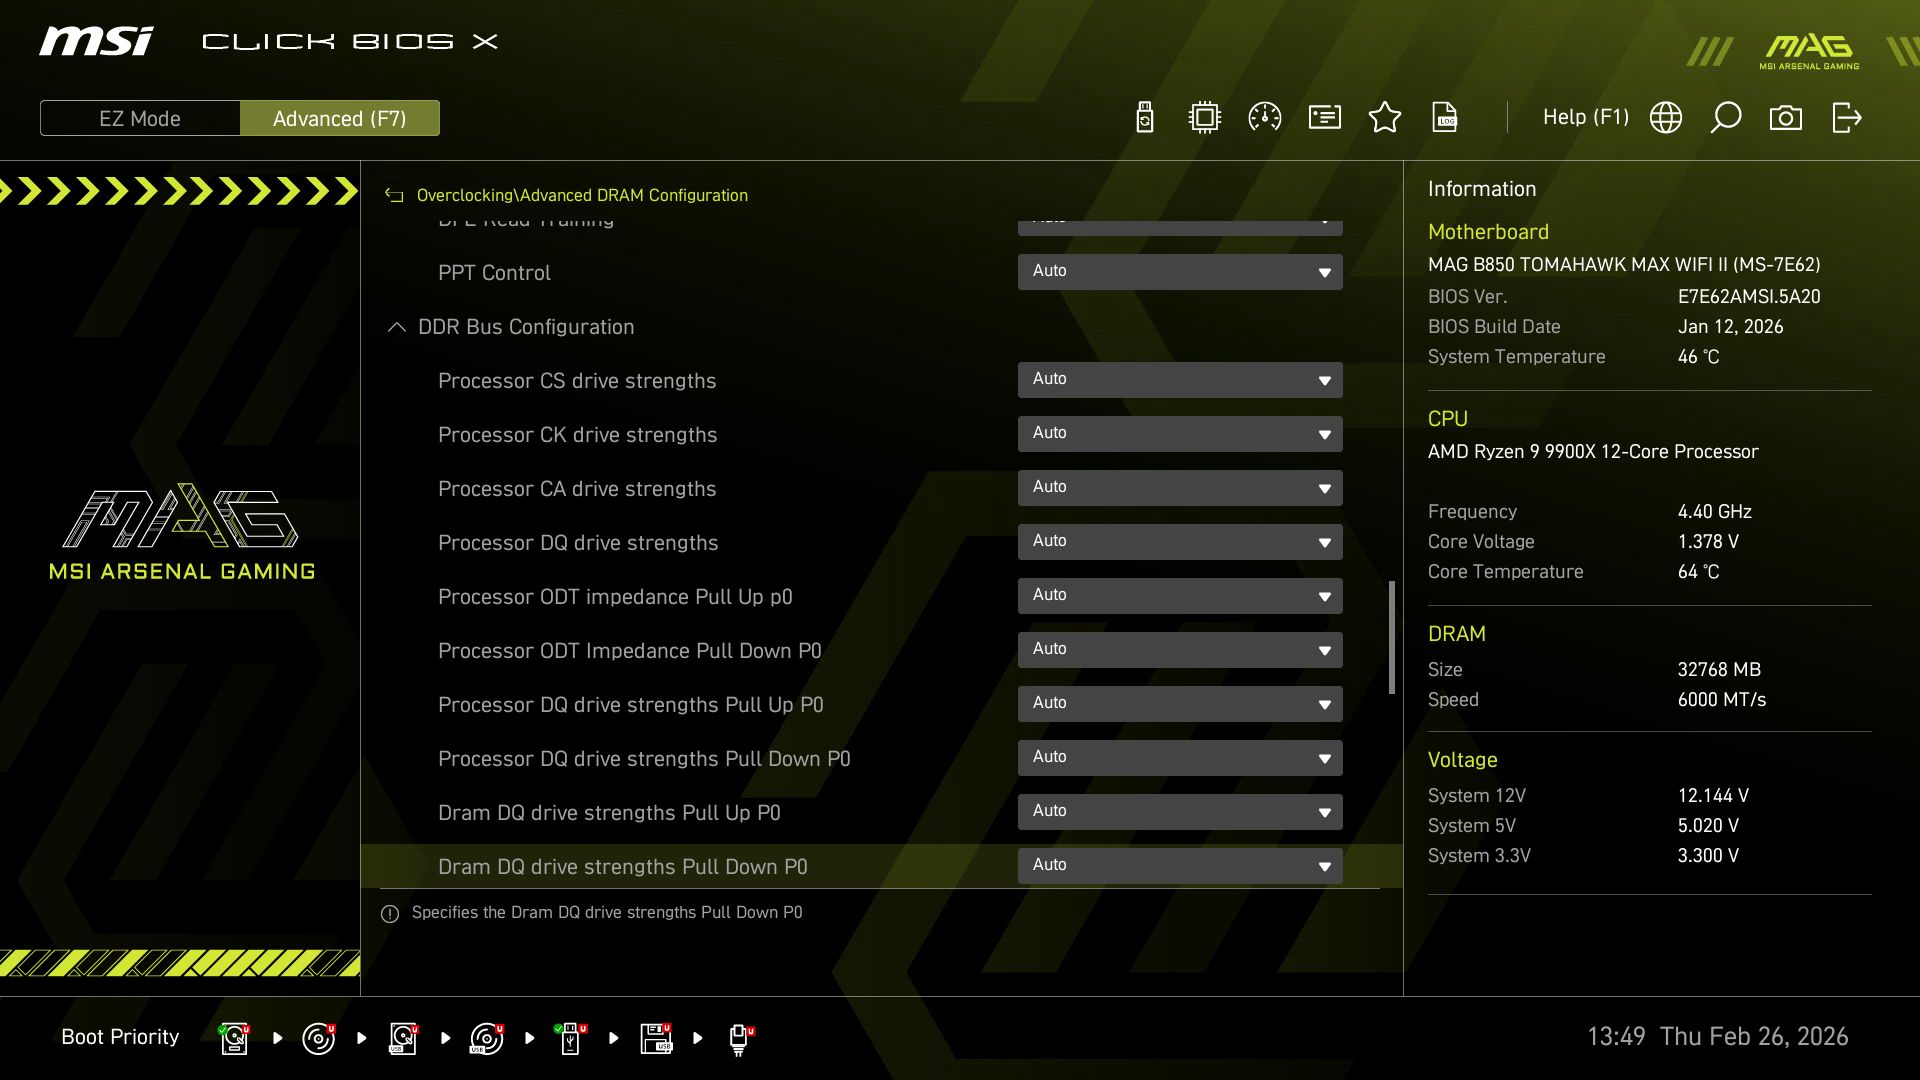Open Processor CS drive strengths dropdown

tap(1180, 380)
